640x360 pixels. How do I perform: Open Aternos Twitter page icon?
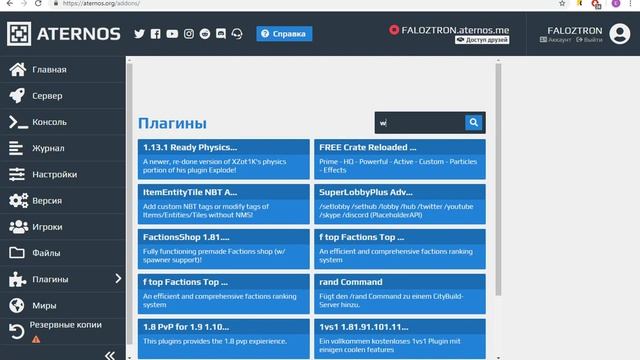pos(139,33)
